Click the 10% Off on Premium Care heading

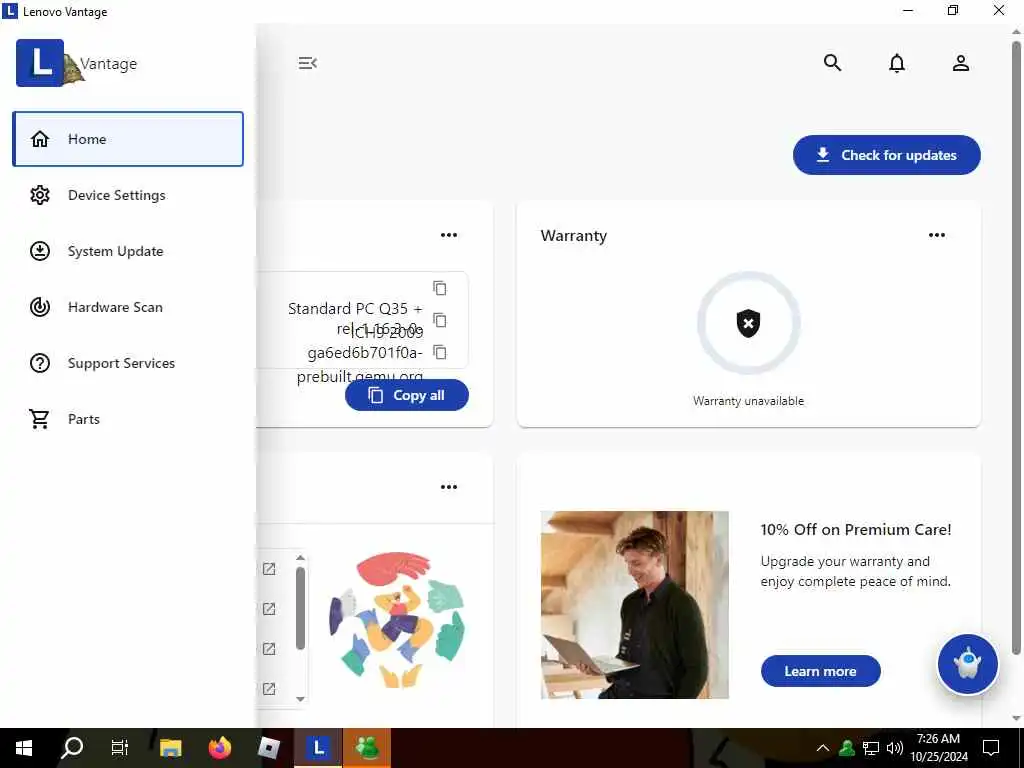pyautogui.click(x=856, y=530)
